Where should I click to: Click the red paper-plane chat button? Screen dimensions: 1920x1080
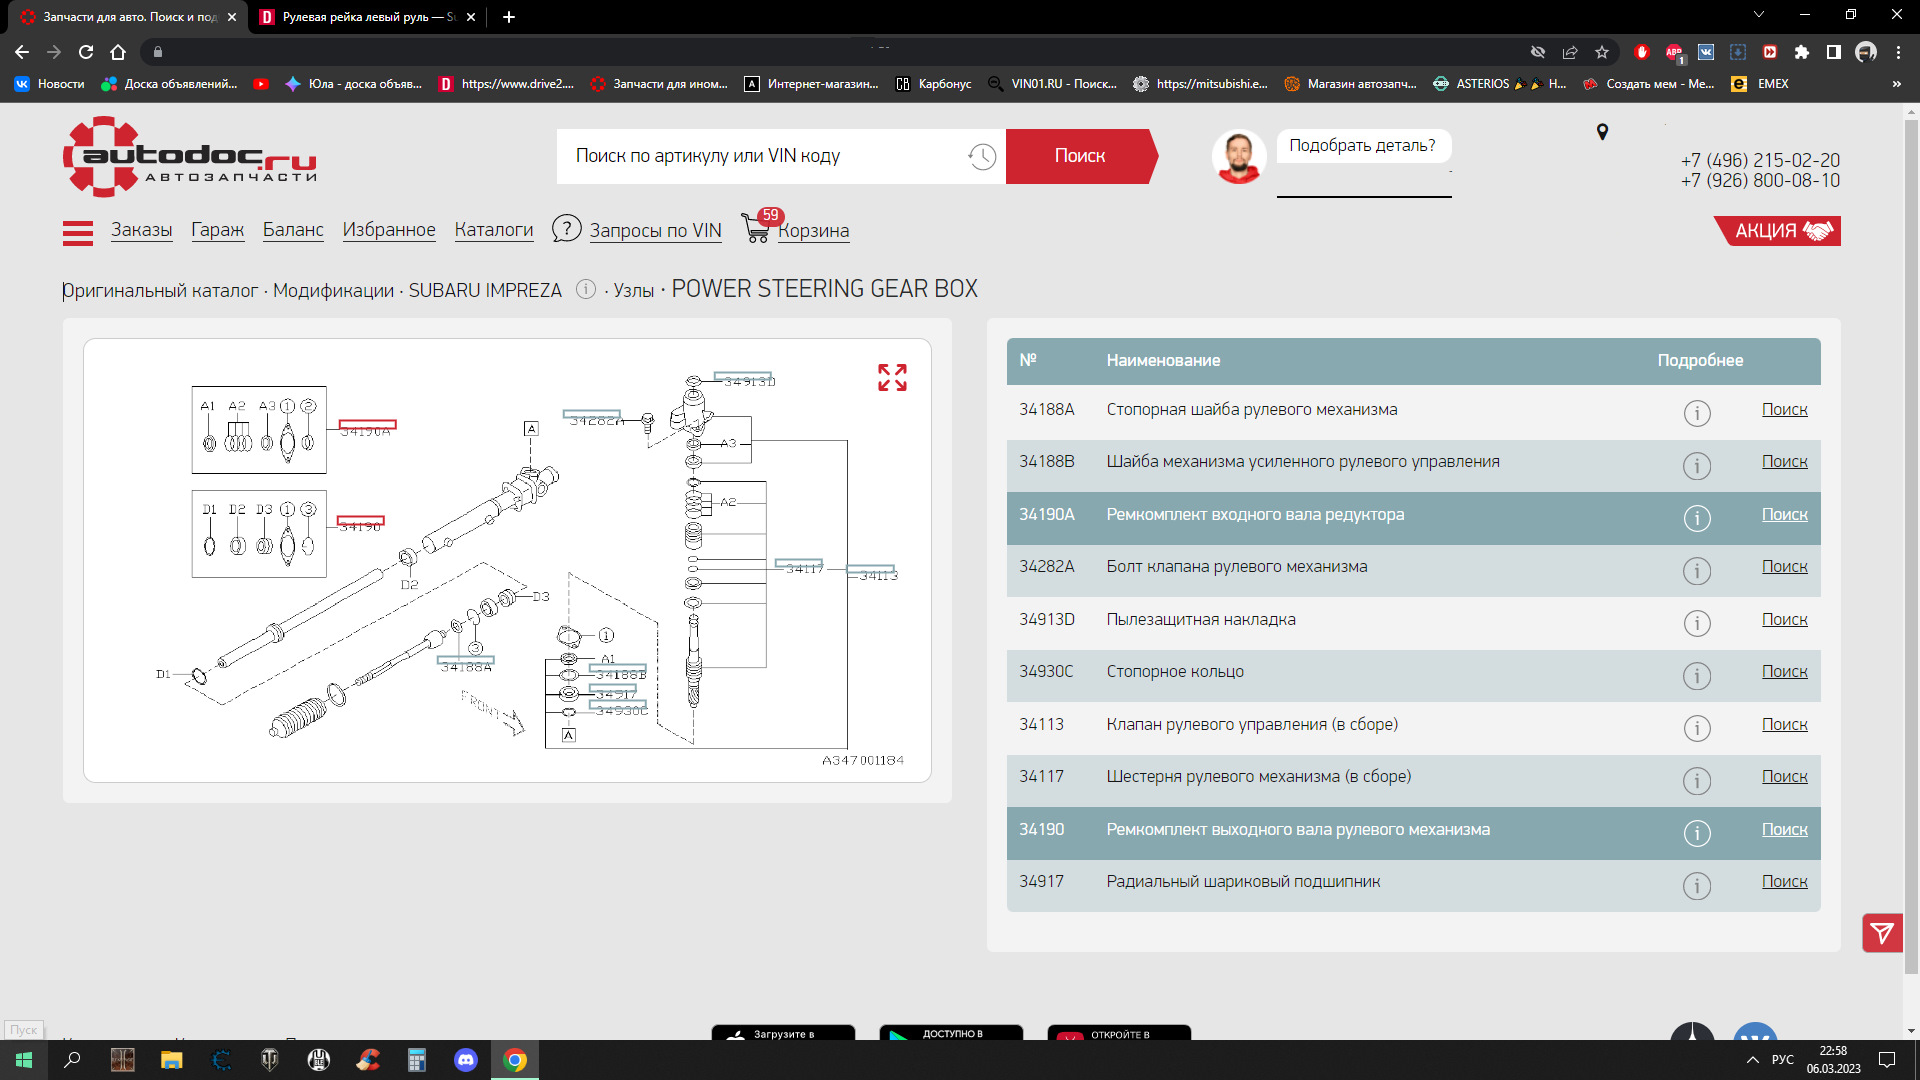1881,933
